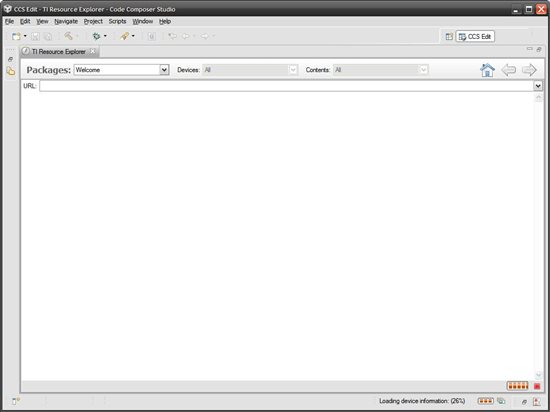Click the Home icon in Resource Explorer
The width and height of the screenshot is (550, 412).
point(487,70)
